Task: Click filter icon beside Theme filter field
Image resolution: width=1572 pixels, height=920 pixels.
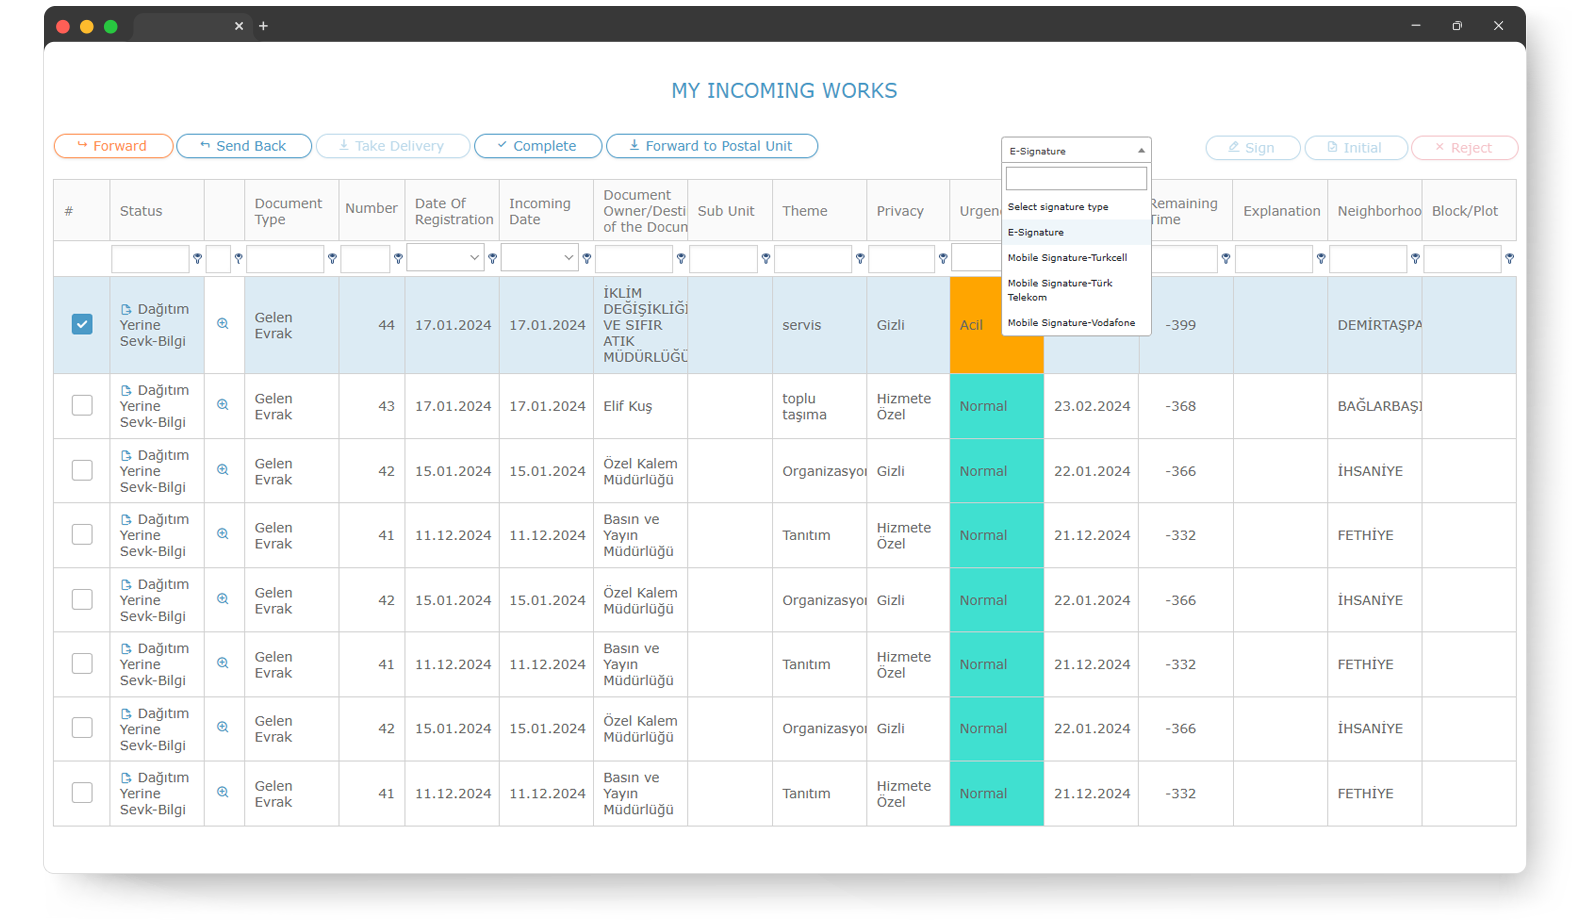Action: coord(860,259)
